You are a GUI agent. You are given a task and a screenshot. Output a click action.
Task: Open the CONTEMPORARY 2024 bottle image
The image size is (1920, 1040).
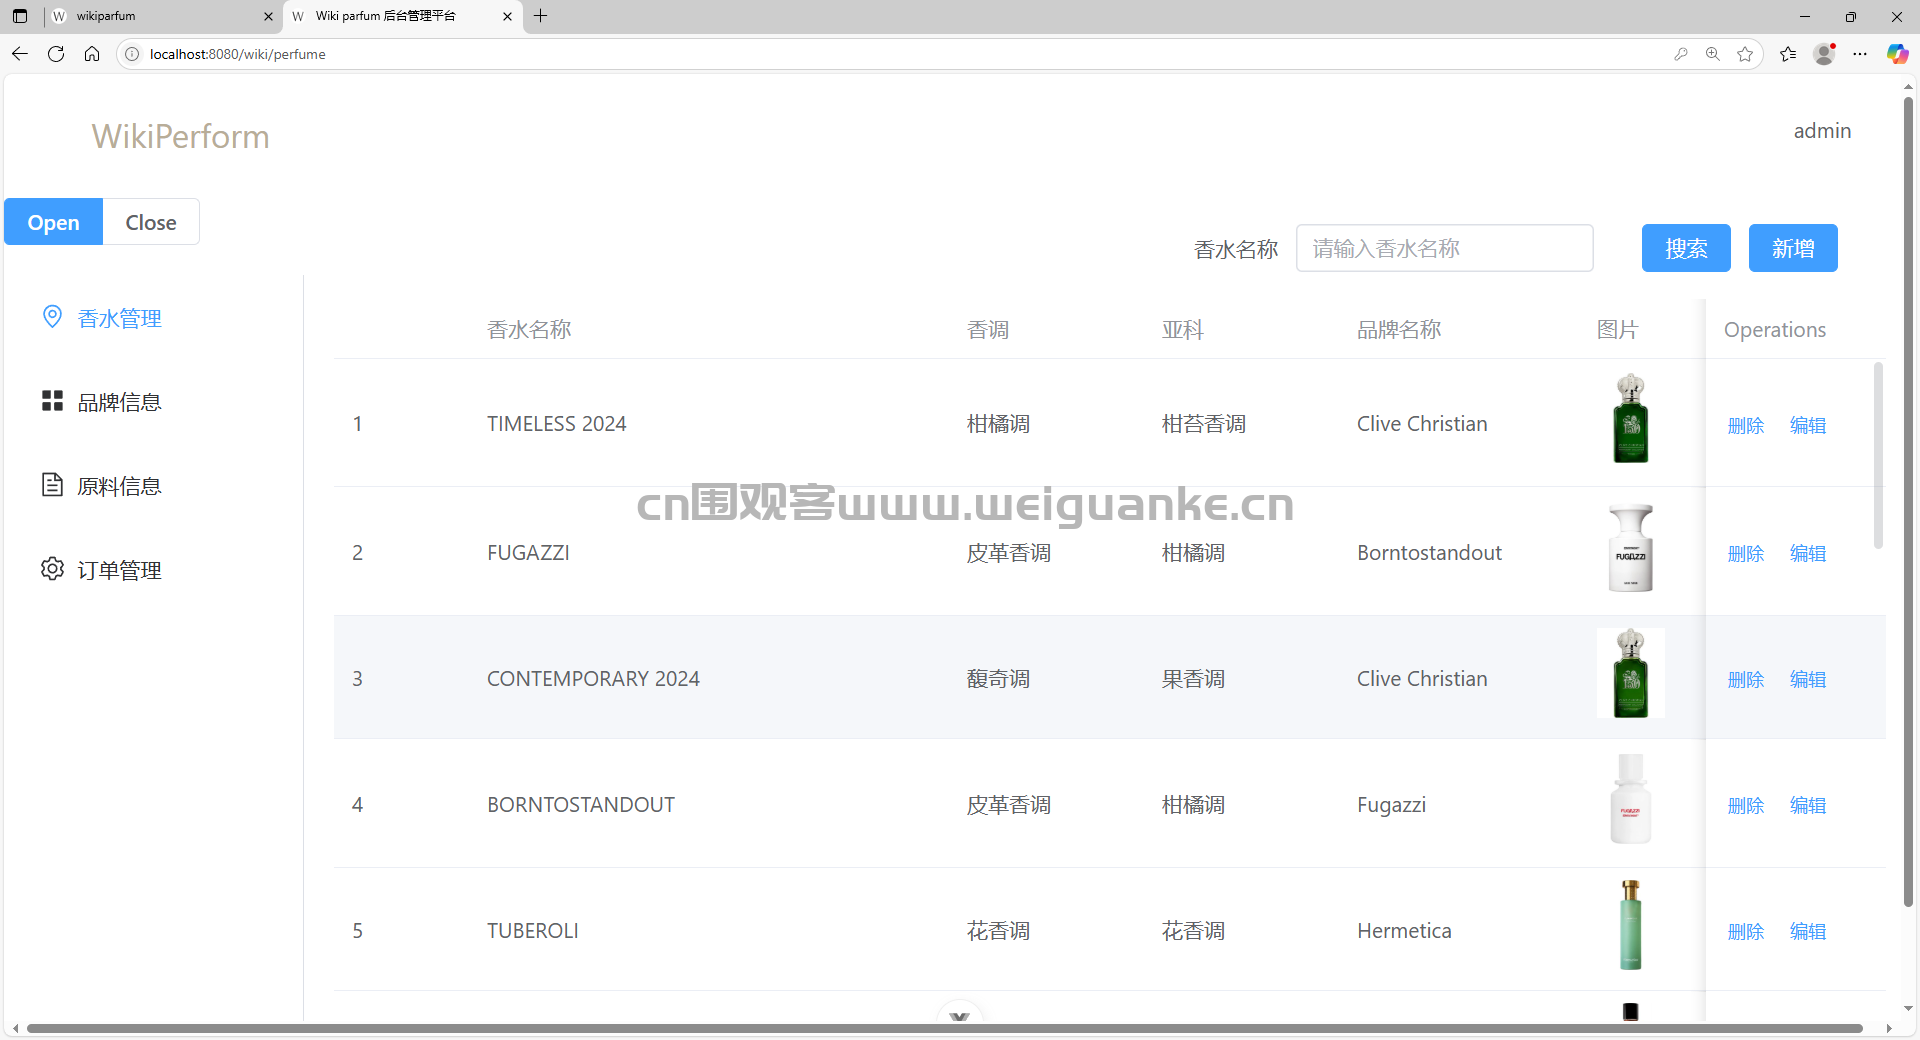coord(1631,673)
